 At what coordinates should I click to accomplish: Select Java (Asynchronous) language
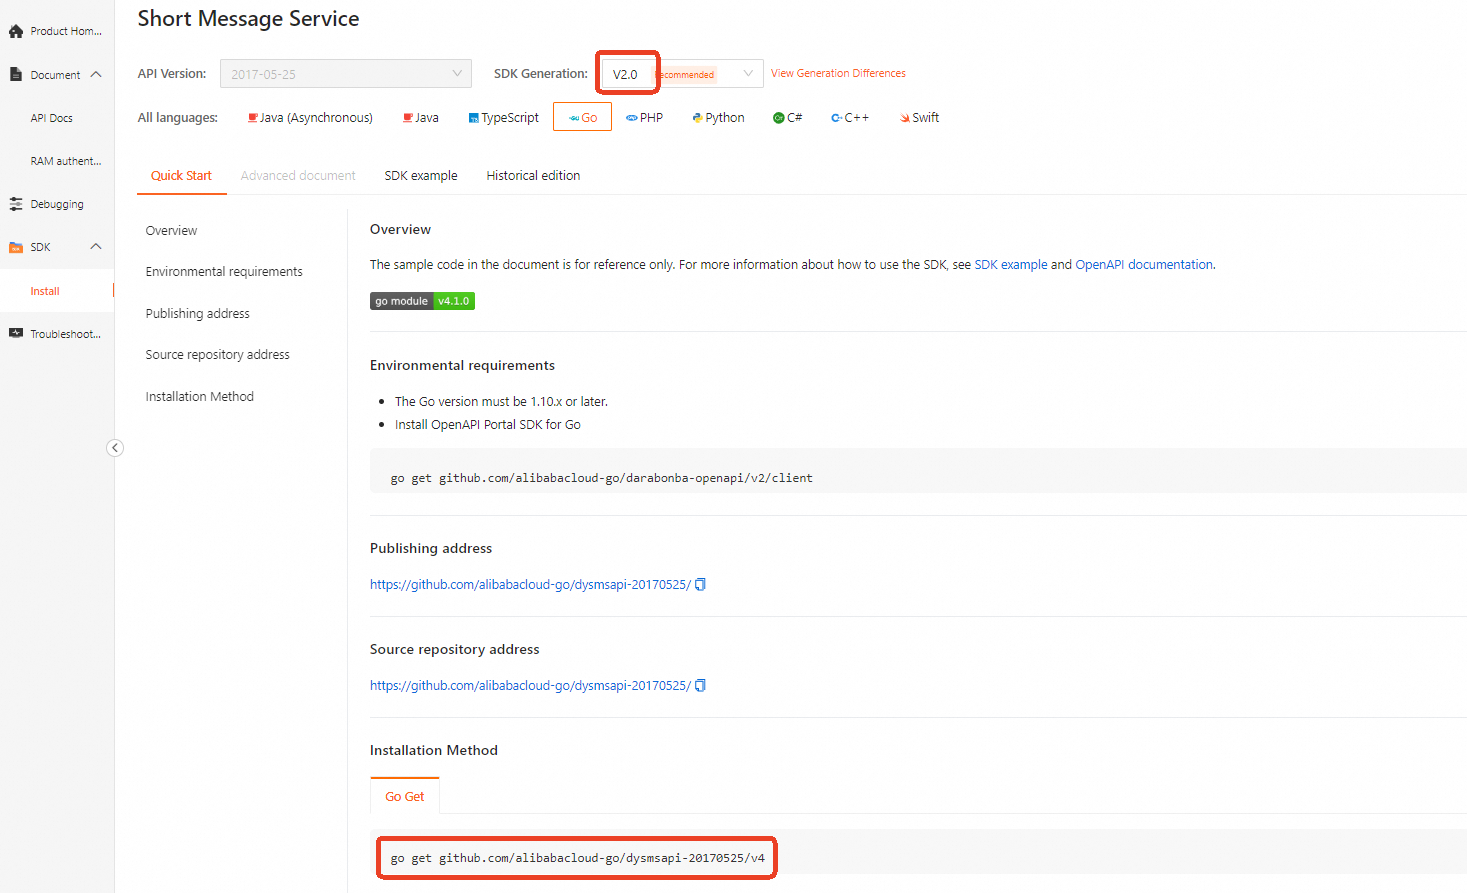311,117
